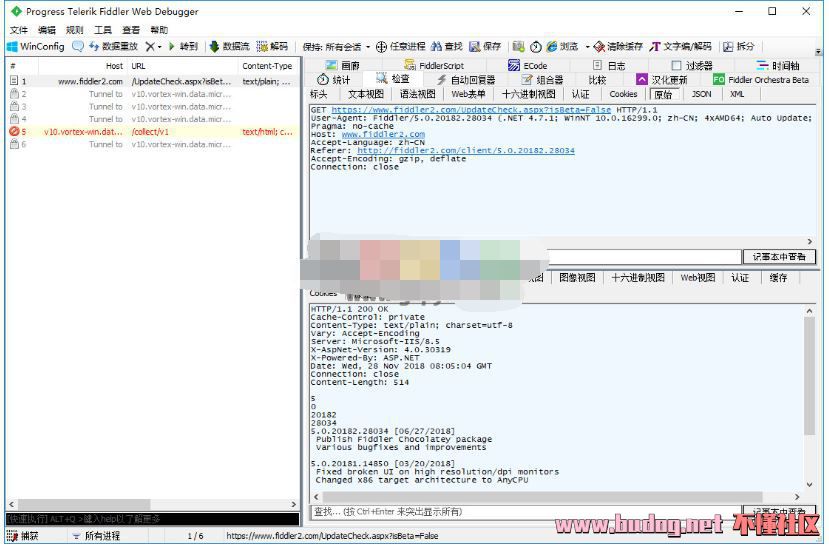Switch request view to JSON tab
This screenshot has height=545, width=829.
pos(701,94)
